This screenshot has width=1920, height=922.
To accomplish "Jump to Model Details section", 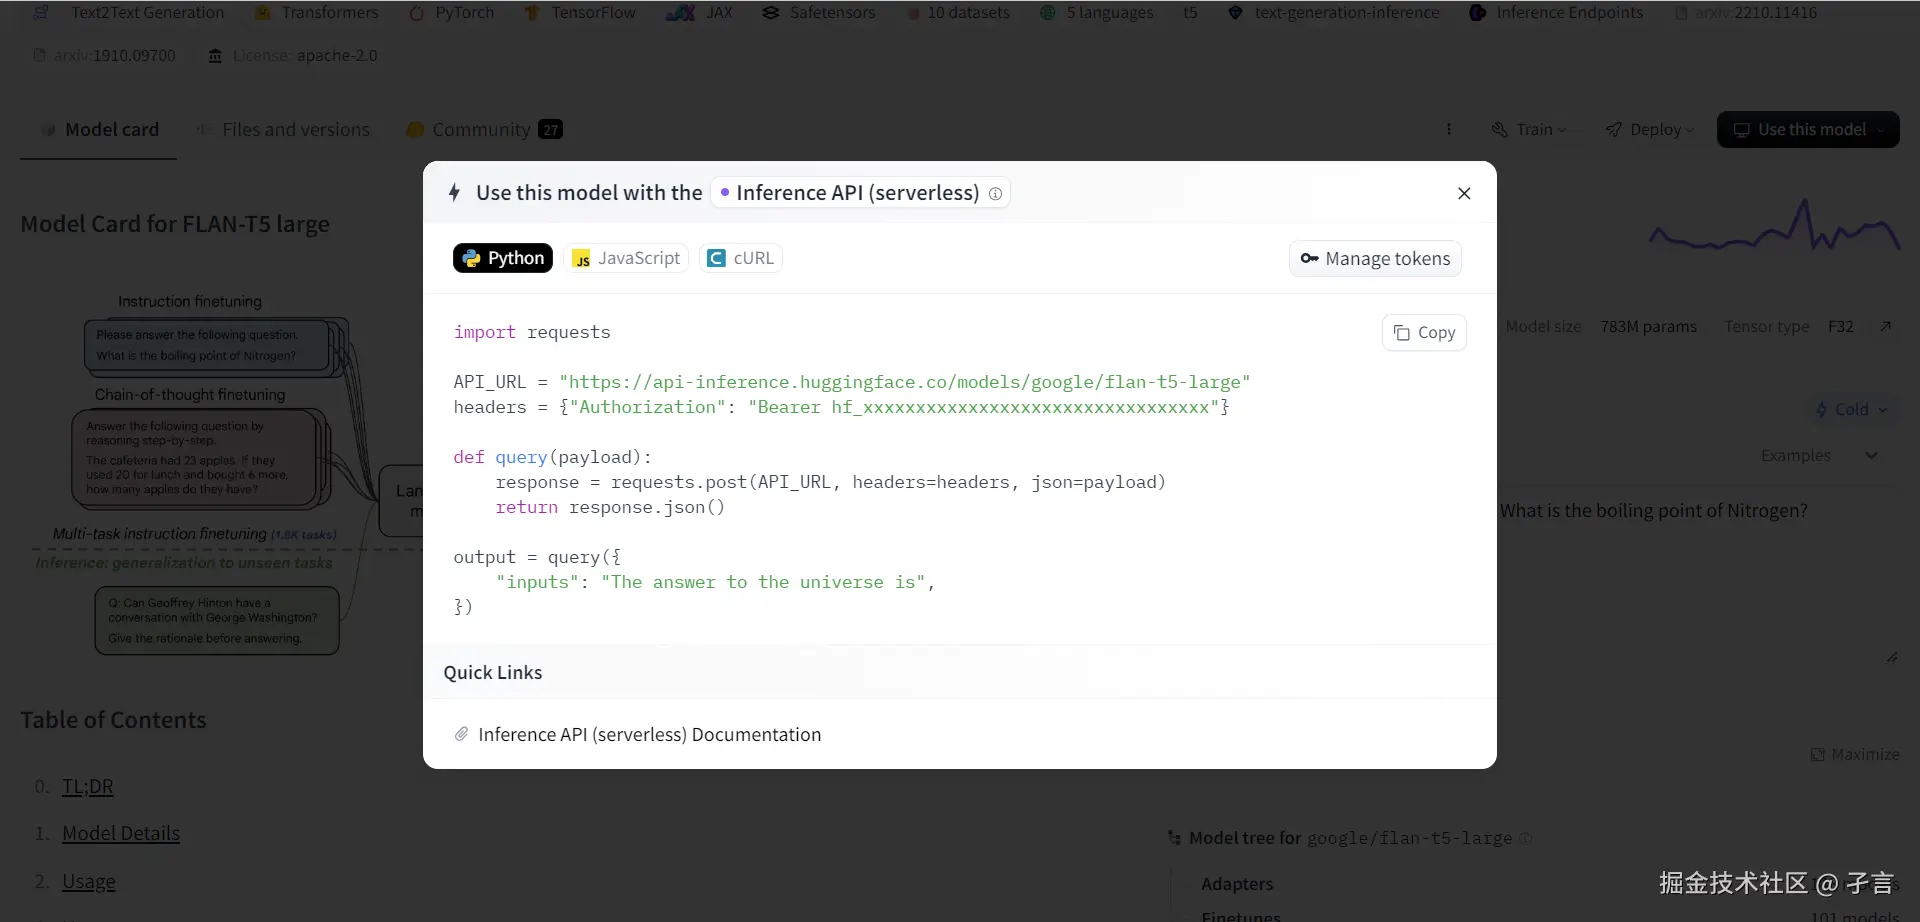I will point(121,834).
